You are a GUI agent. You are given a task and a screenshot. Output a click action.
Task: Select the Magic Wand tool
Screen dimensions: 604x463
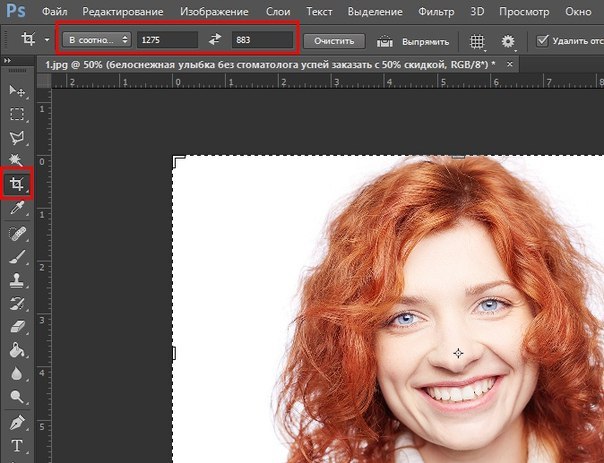tap(17, 160)
